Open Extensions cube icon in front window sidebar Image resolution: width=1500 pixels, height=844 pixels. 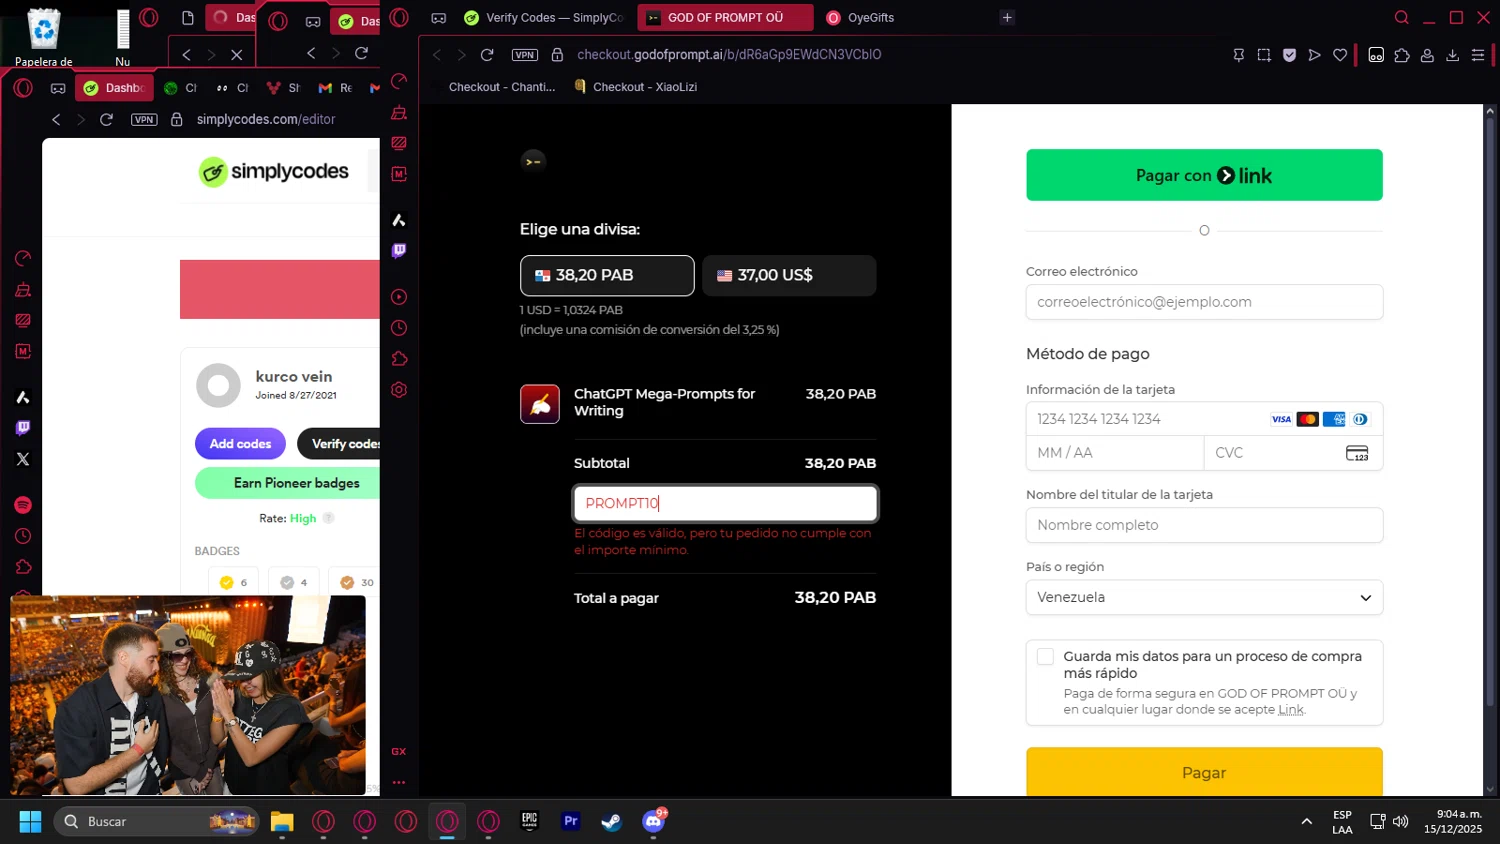[x=399, y=359]
